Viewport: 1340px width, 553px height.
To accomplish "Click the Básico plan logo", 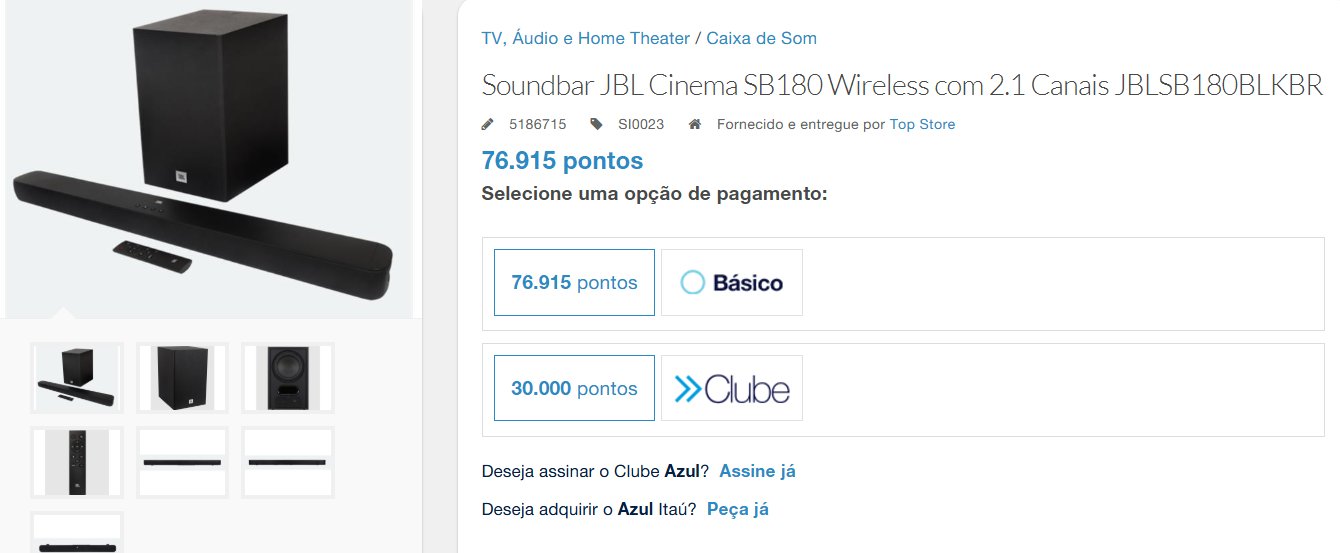I will coord(732,283).
